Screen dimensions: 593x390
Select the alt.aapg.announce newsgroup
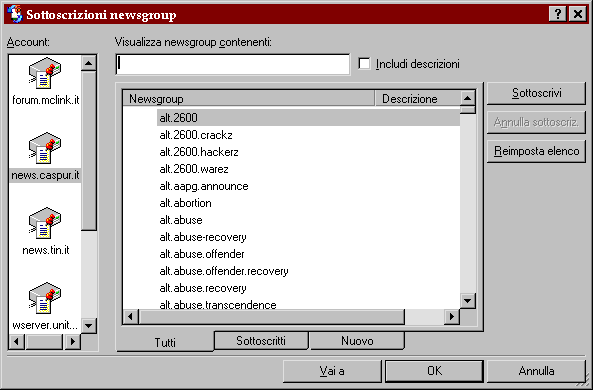(204, 186)
